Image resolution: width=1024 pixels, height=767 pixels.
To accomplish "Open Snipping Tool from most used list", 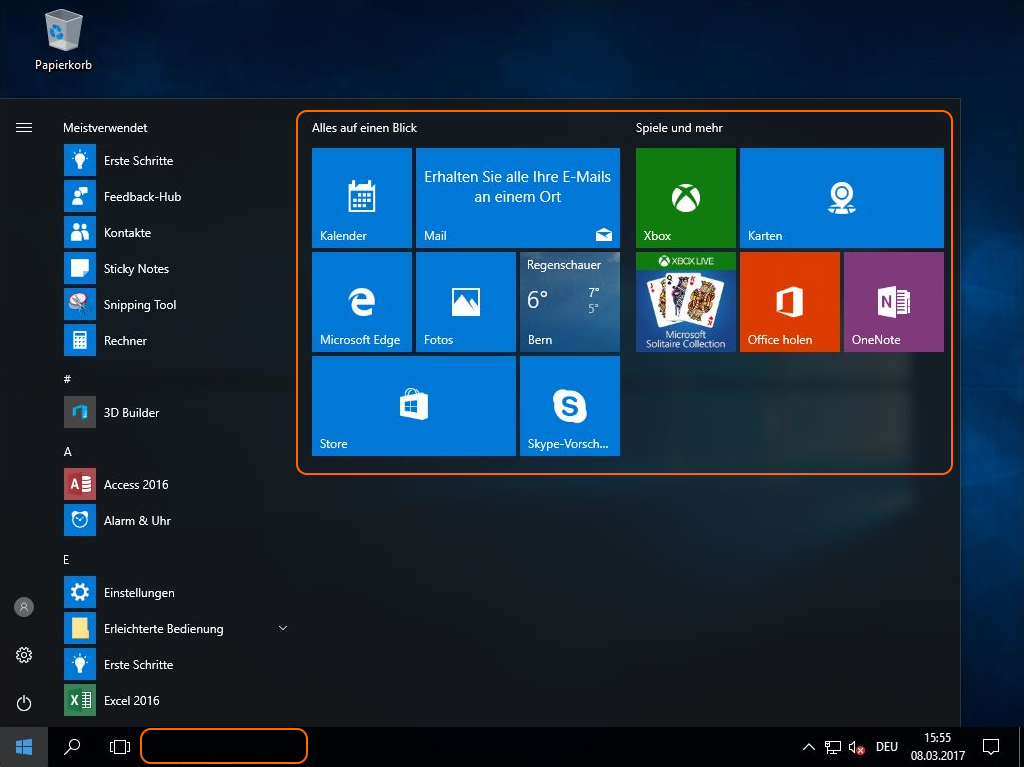I will coord(140,305).
